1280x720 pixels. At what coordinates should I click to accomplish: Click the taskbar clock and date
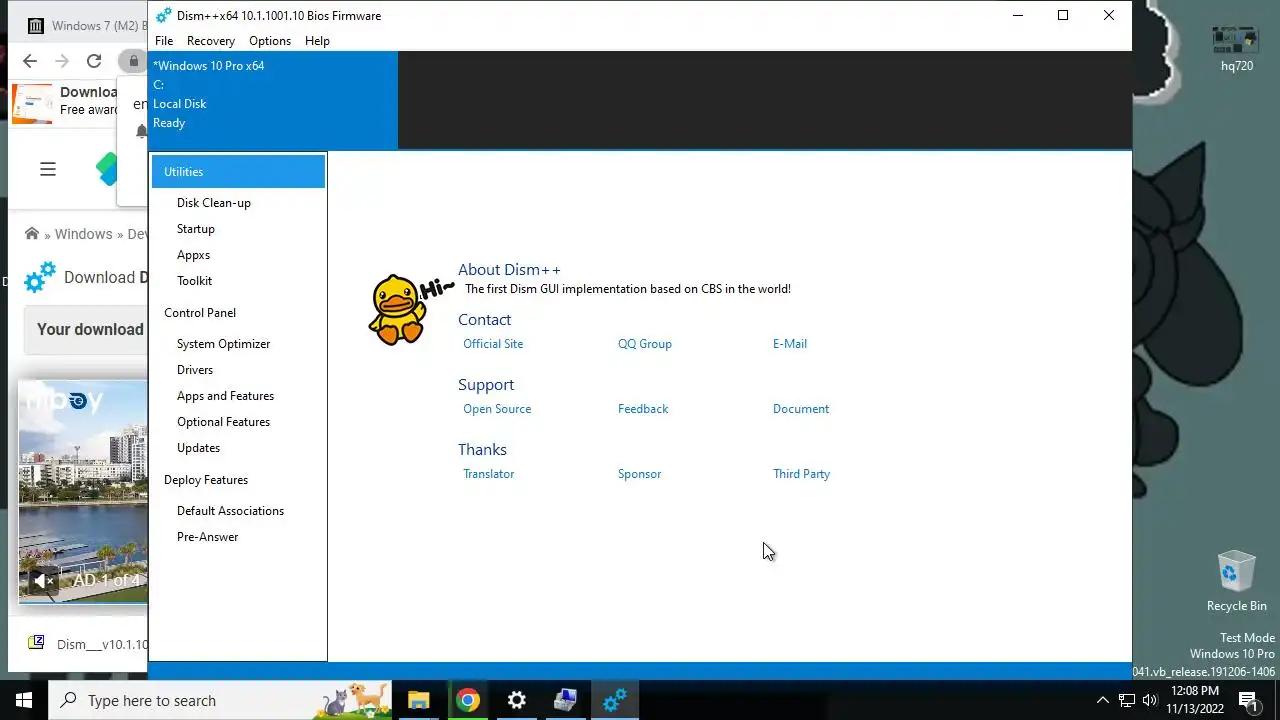pyautogui.click(x=1193, y=700)
